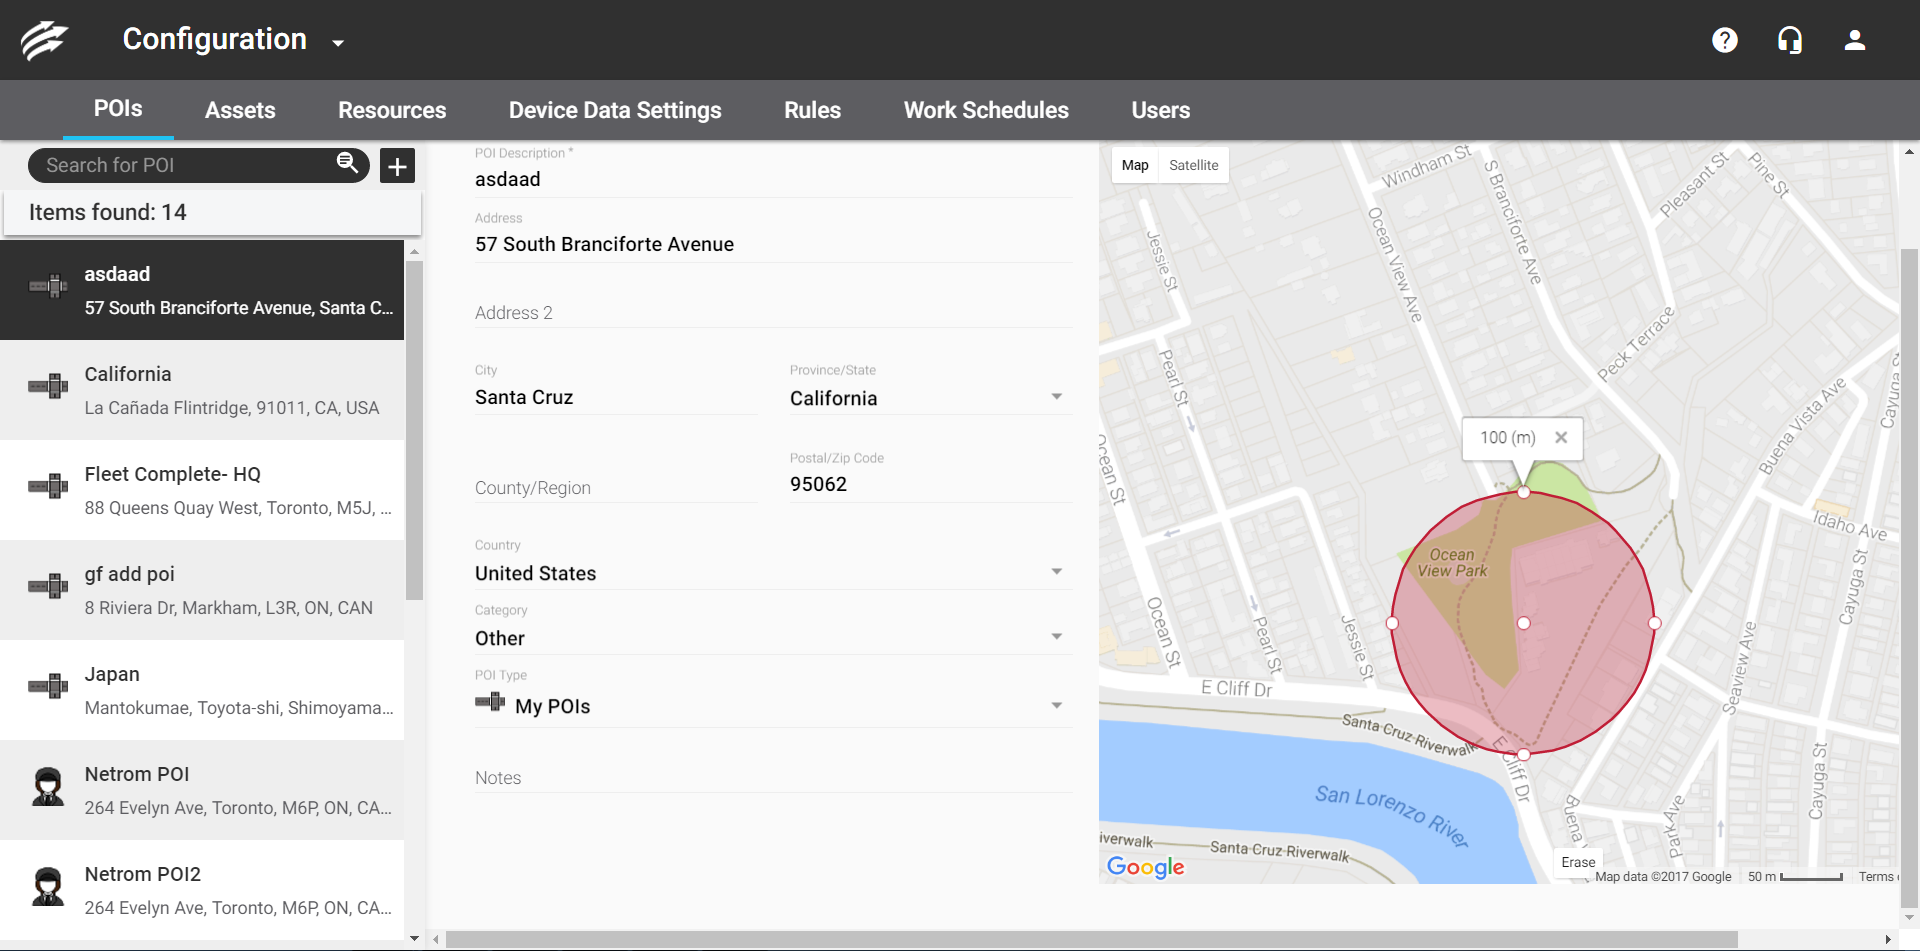
Task: Edit the POI Description field
Action: [773, 179]
